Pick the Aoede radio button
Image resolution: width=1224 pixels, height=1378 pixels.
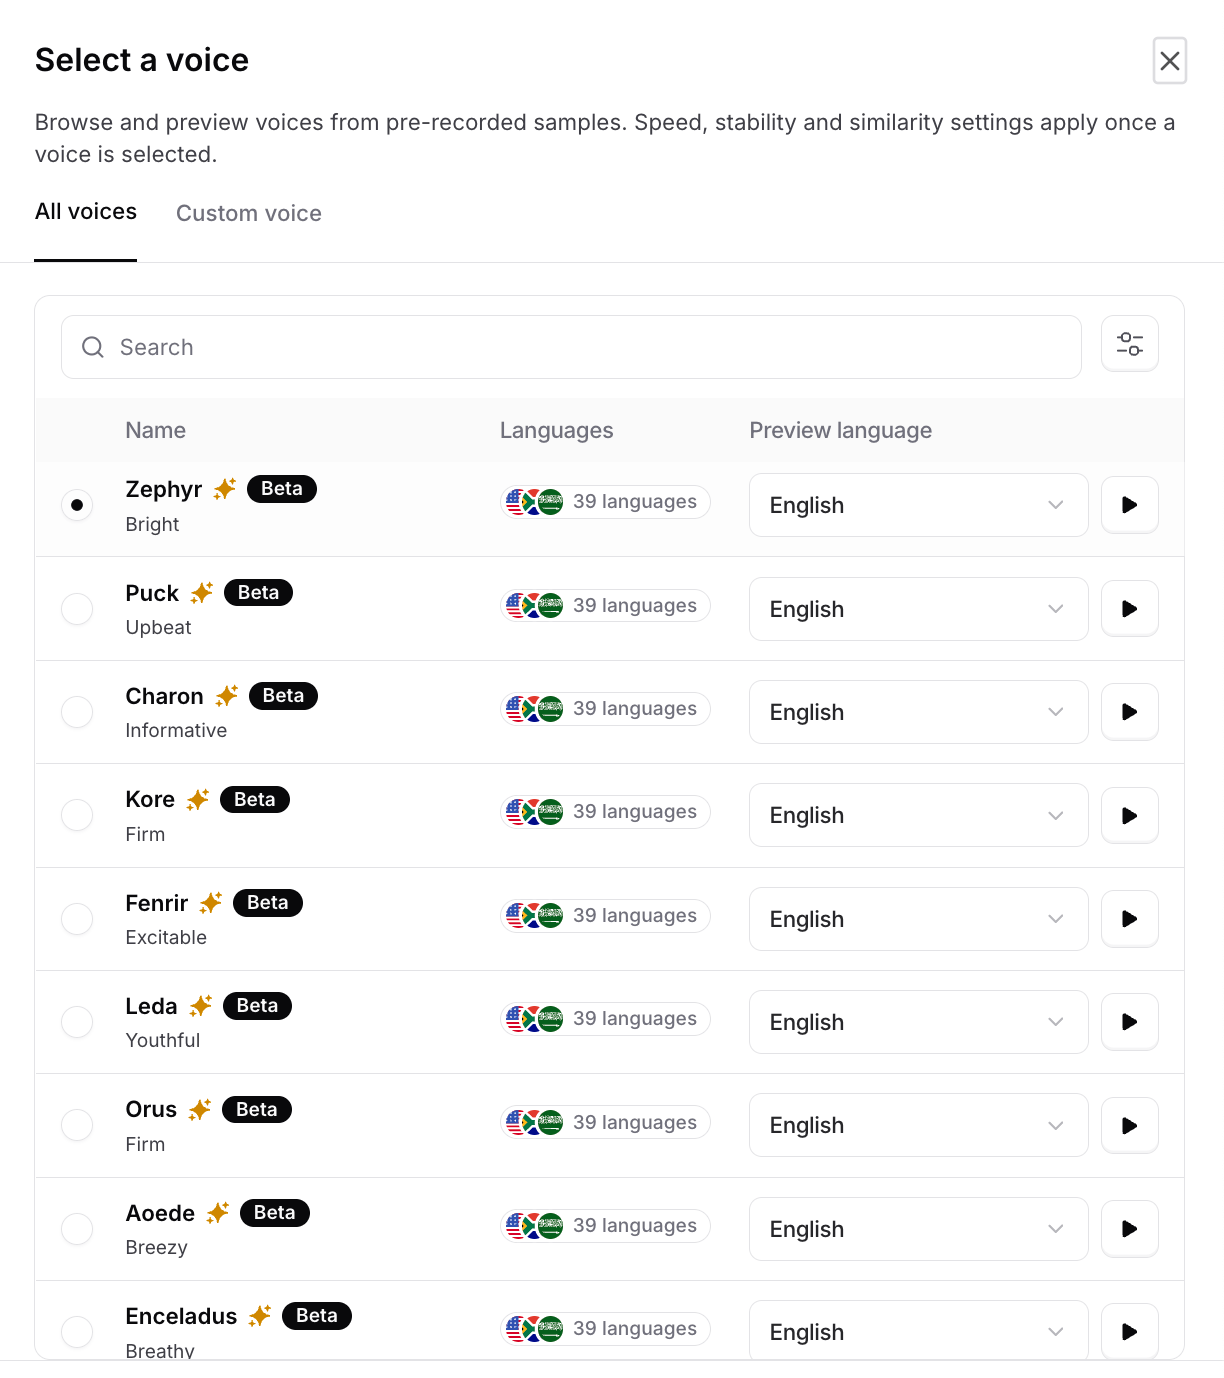[x=77, y=1228]
